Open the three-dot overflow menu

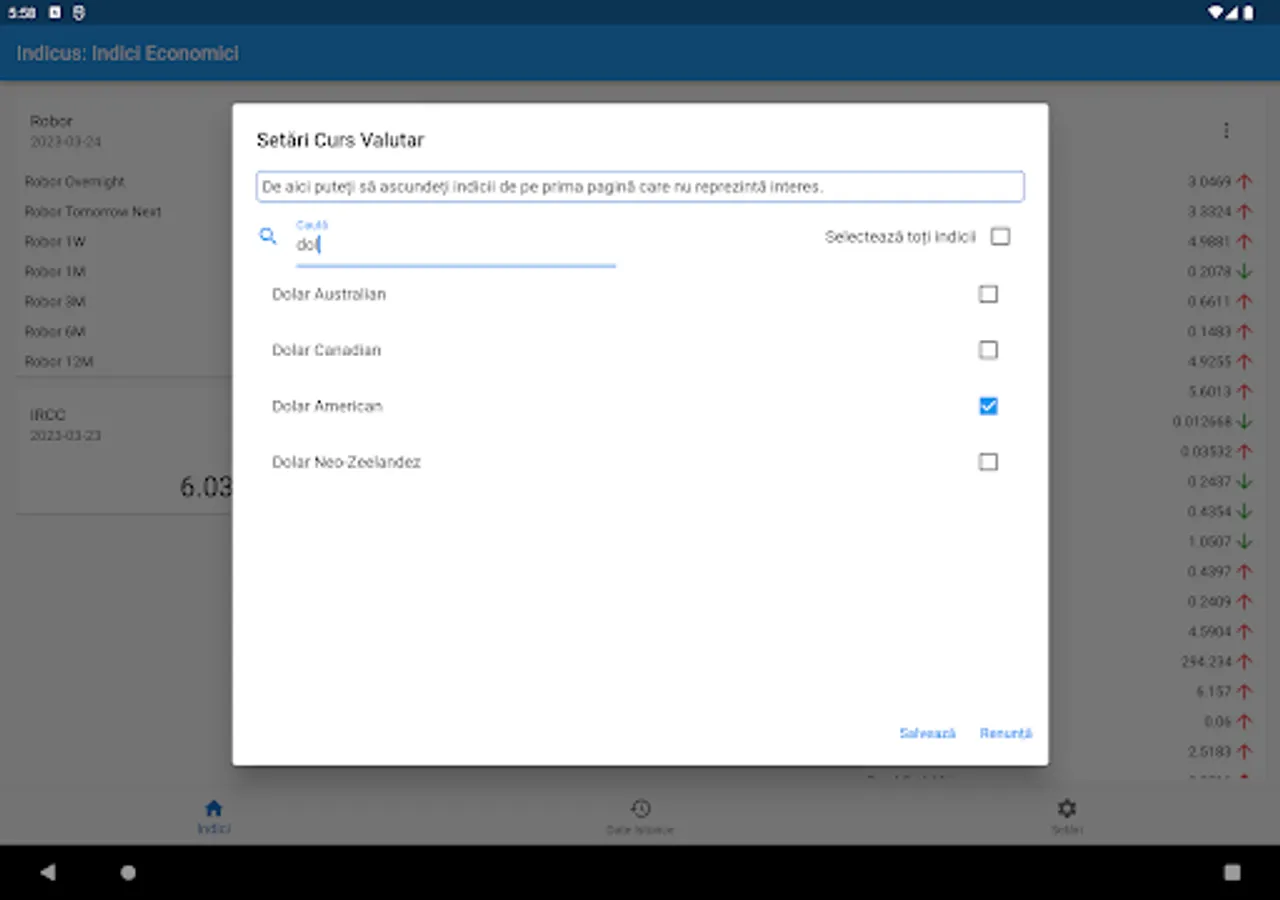pos(1226,130)
